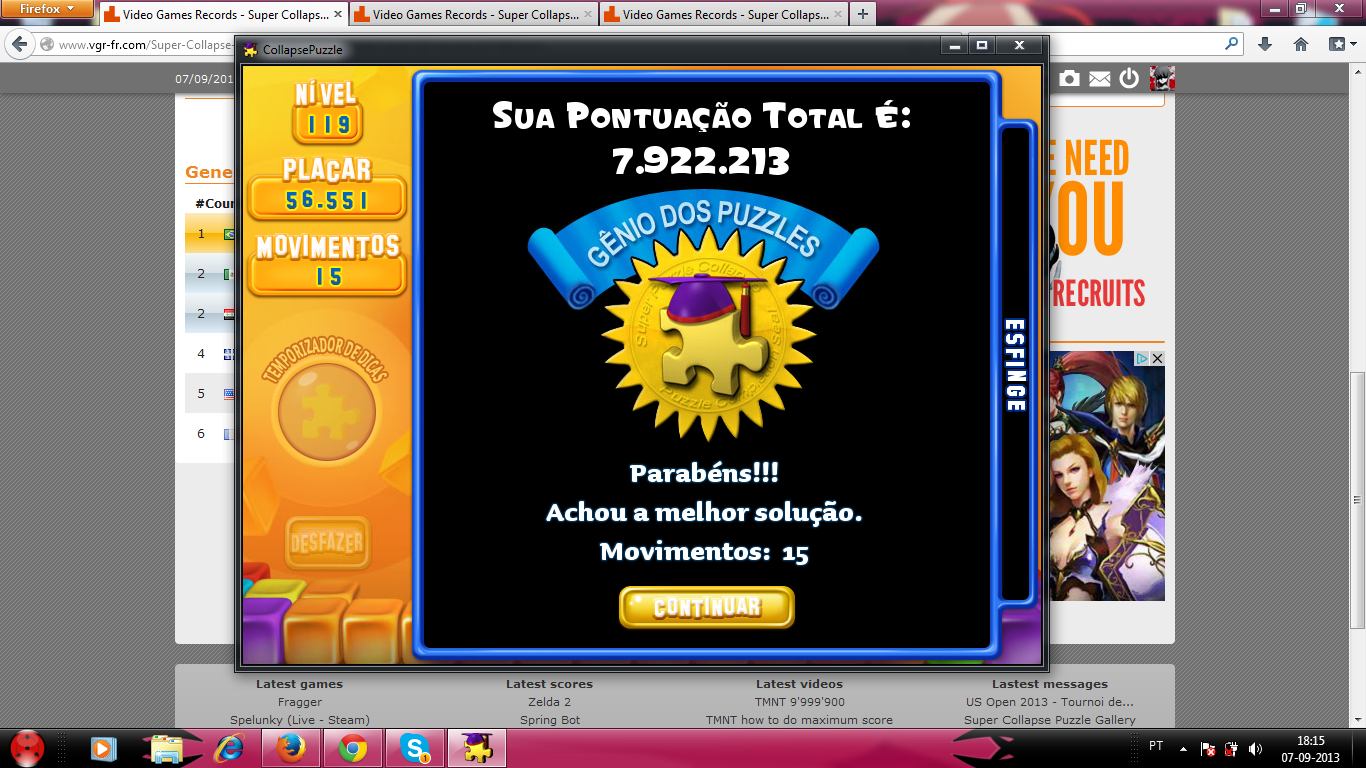Open the user avatar profile picture
Screen dimensions: 1366x768
tap(1161, 78)
